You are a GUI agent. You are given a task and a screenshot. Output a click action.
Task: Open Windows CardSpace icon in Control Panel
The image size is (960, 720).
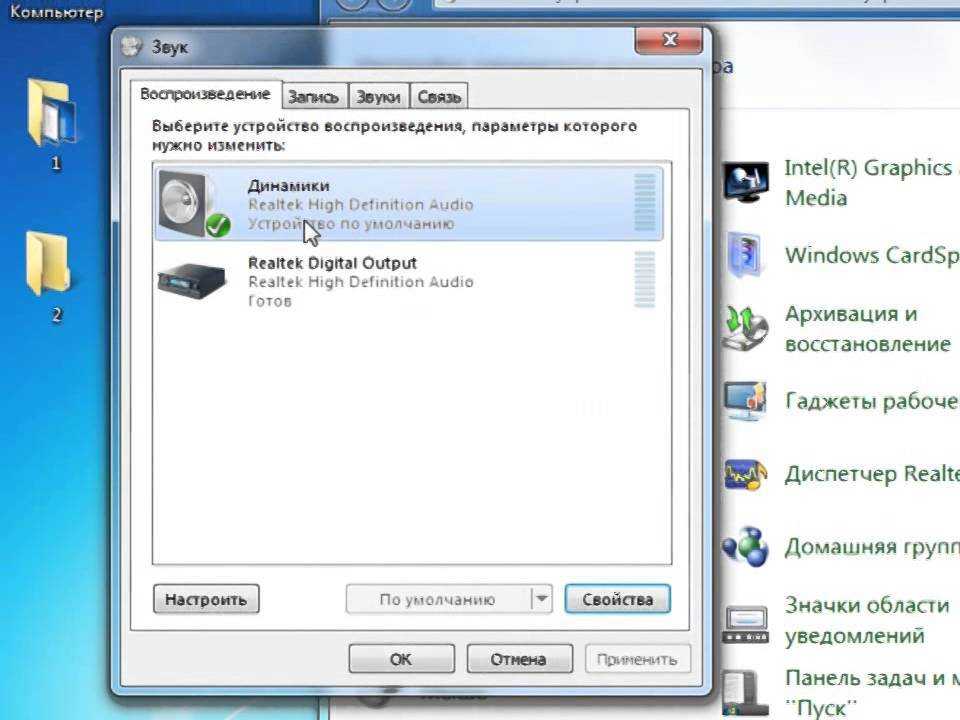click(x=745, y=254)
